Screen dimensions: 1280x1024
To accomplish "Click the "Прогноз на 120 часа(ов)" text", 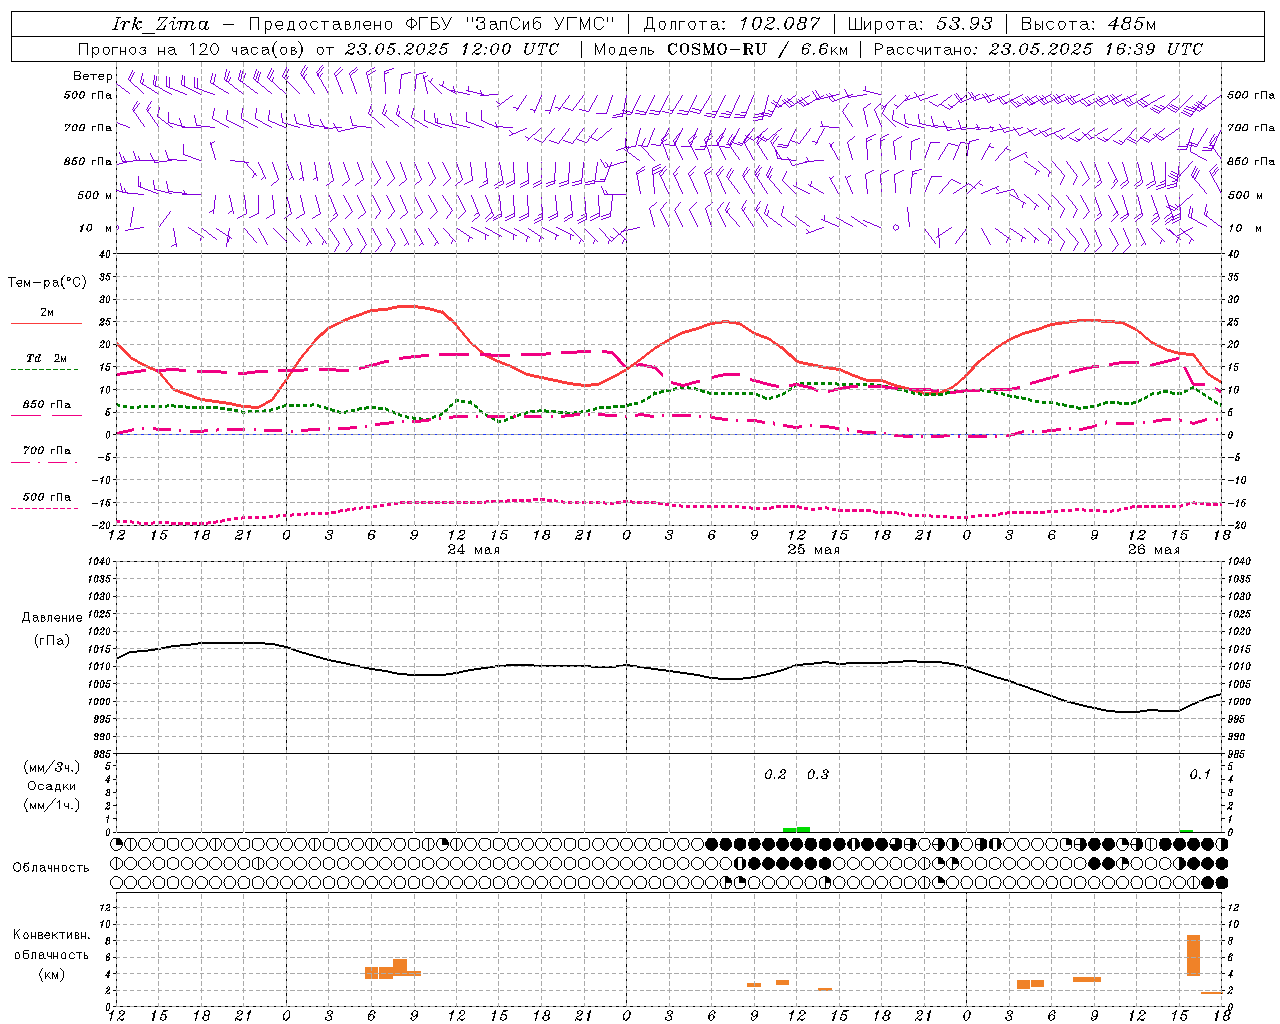I will pos(193,49).
